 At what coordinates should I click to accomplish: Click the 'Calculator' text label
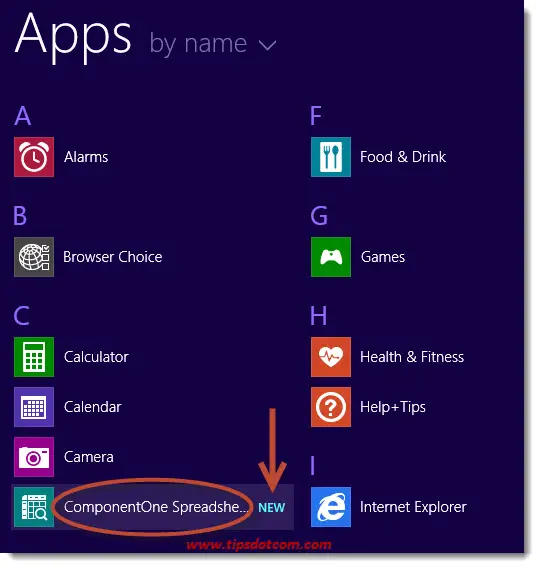pyautogui.click(x=96, y=357)
